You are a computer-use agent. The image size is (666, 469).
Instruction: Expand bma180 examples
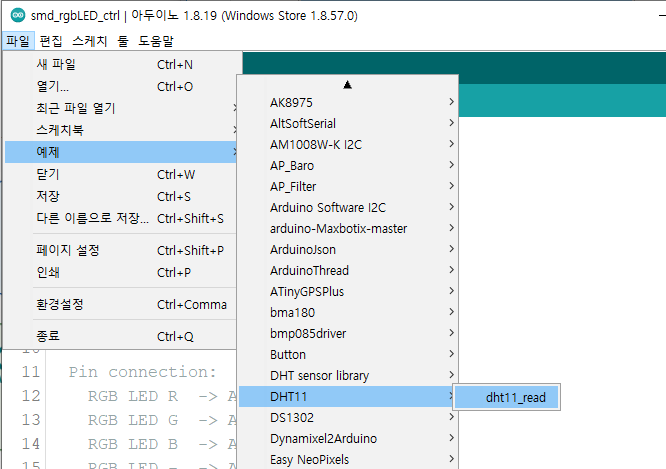(347, 313)
